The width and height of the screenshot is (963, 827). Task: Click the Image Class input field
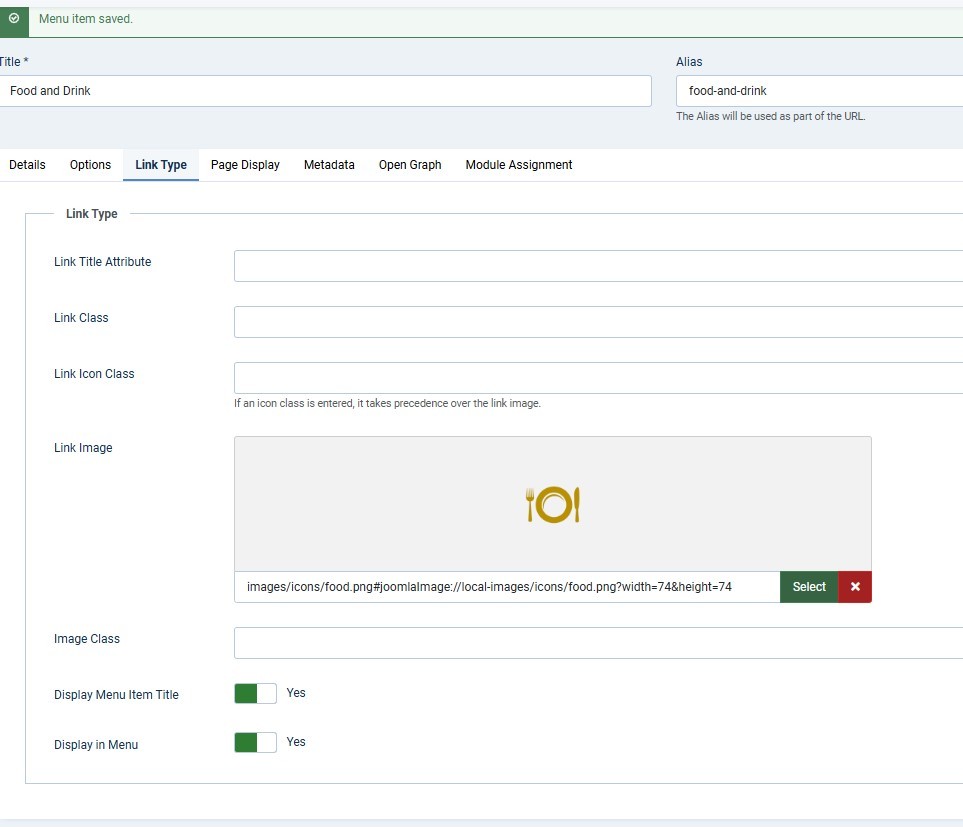tap(598, 643)
